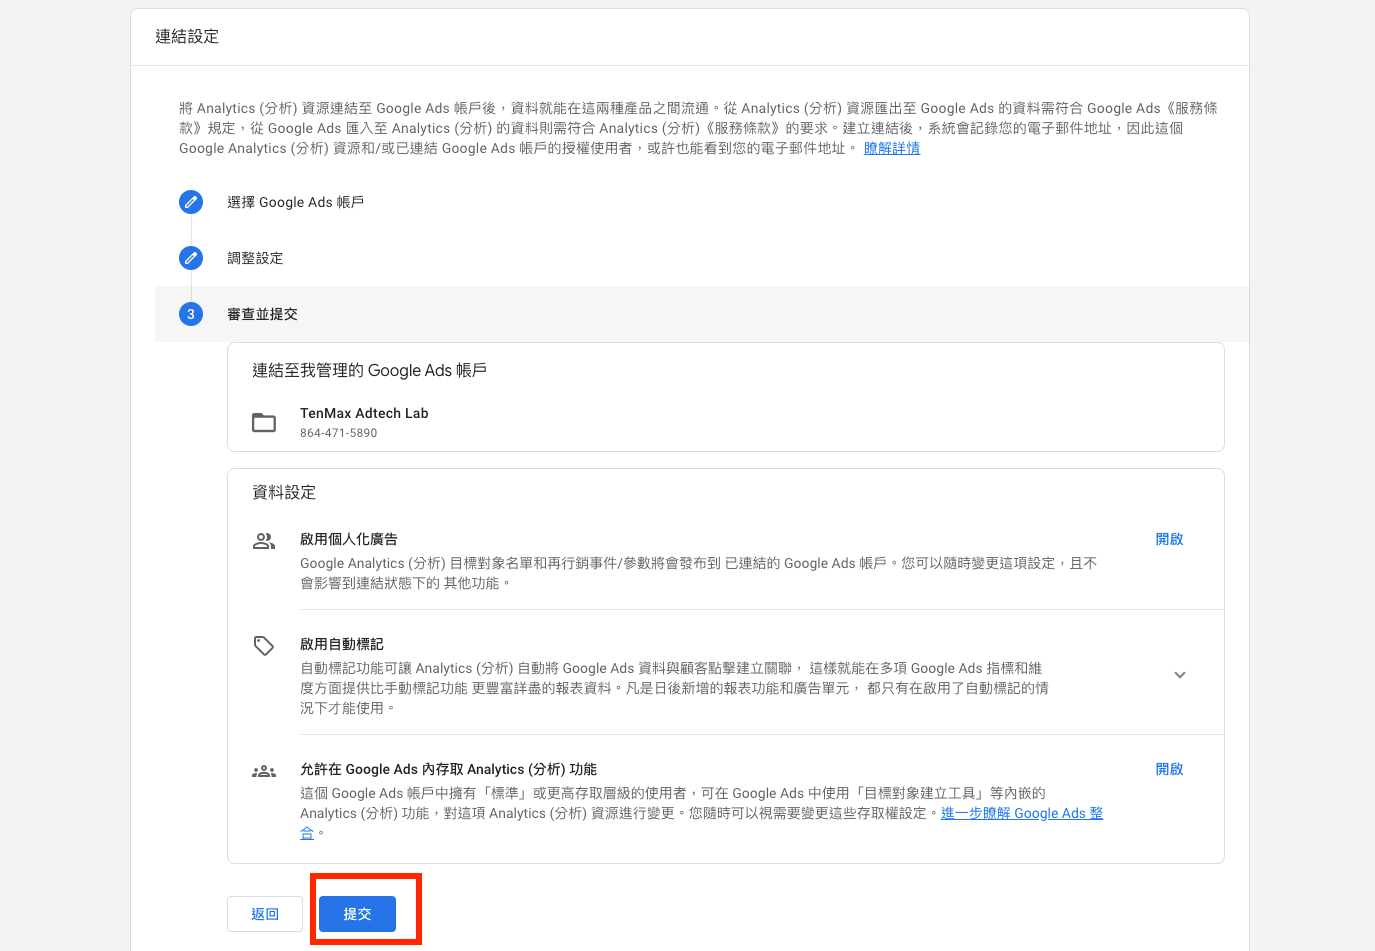Click the people icon beside 啟用個人化廣告
This screenshot has height=951, width=1375.
(264, 540)
